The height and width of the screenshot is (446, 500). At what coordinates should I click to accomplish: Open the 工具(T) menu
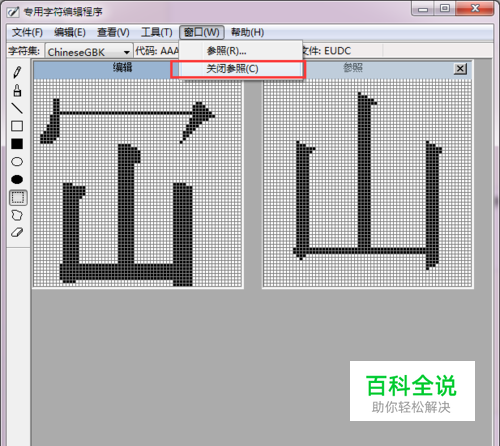coord(157,32)
